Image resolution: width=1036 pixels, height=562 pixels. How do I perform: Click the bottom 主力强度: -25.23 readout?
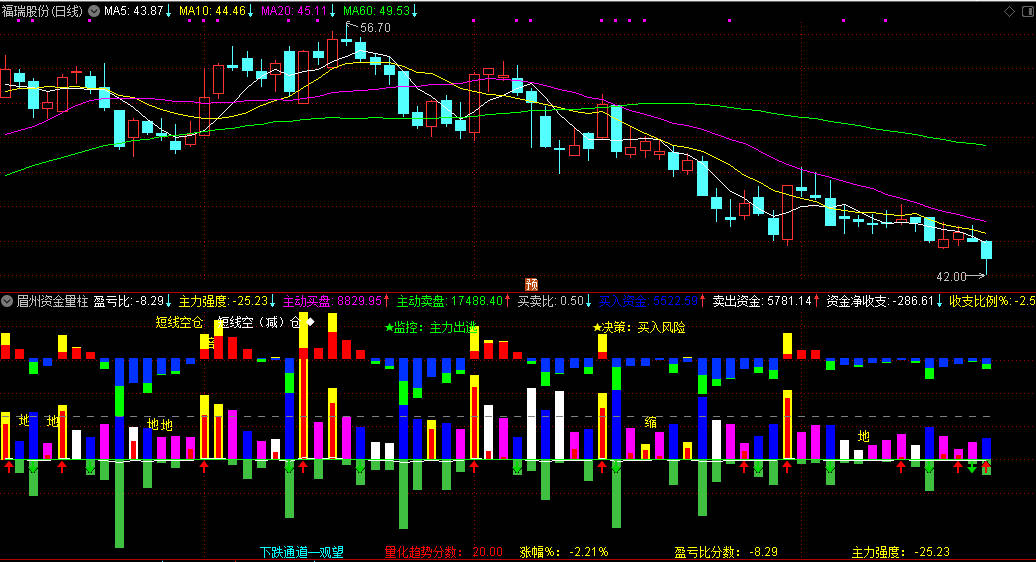coord(901,552)
